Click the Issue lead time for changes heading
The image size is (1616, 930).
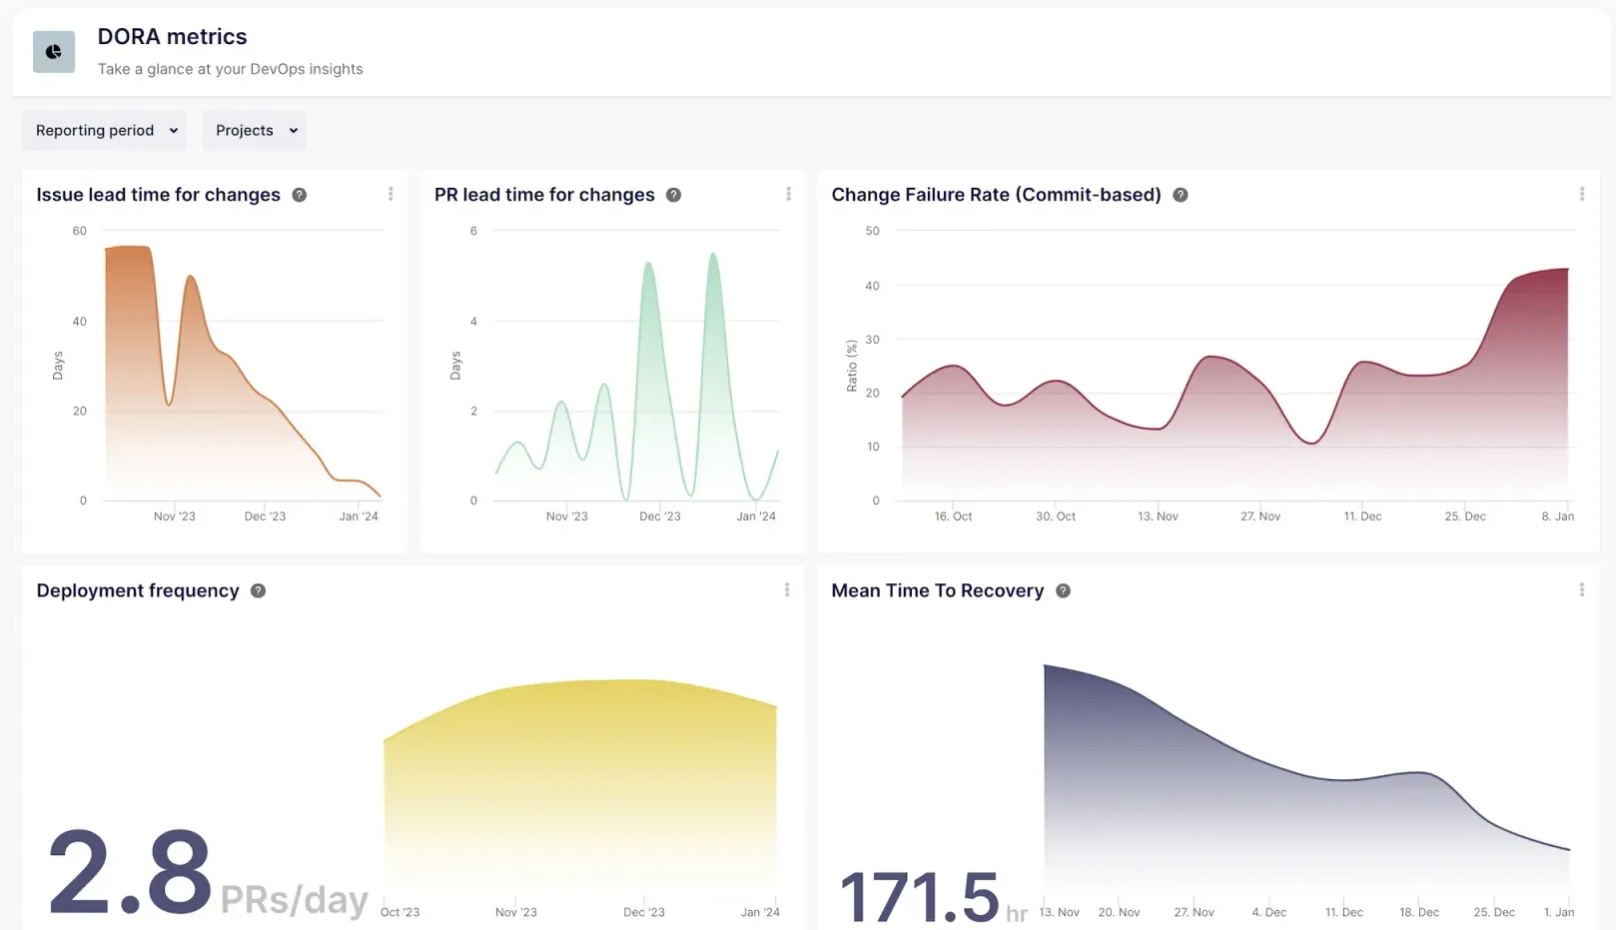pyautogui.click(x=158, y=195)
